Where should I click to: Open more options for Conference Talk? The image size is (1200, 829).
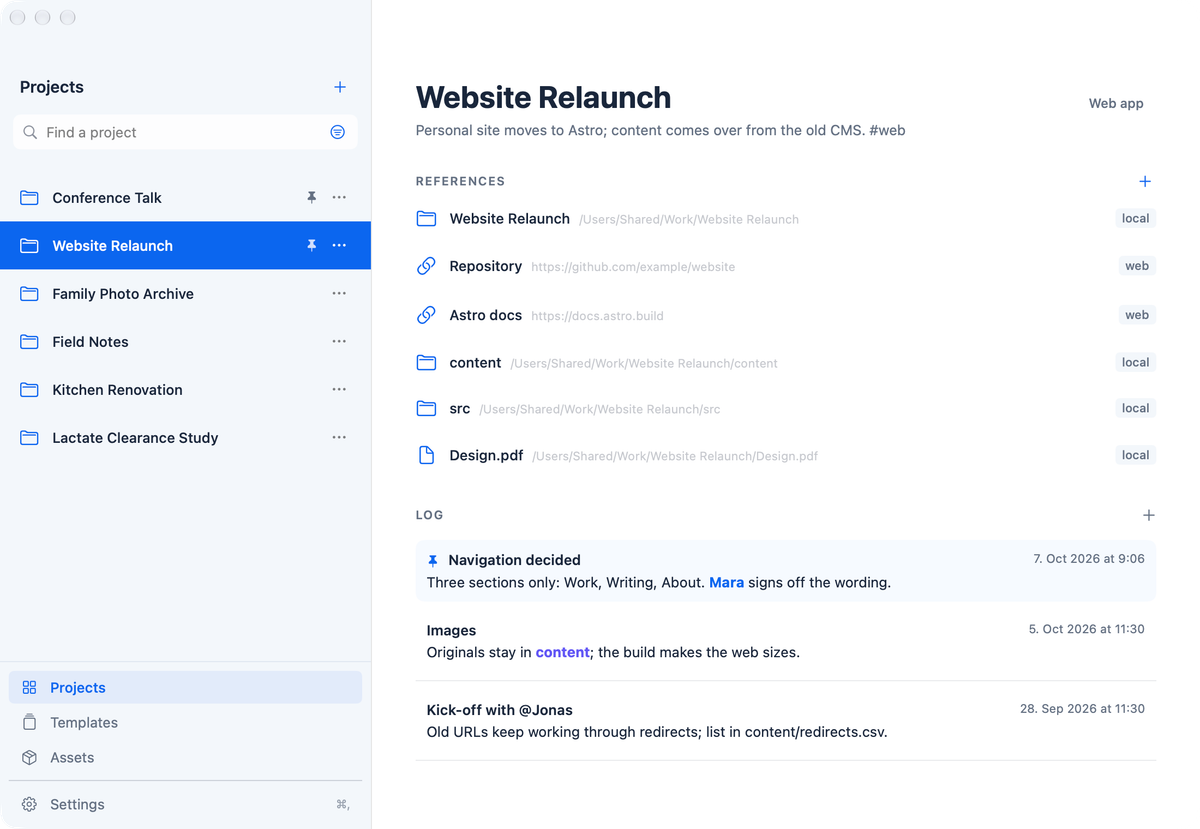point(339,197)
